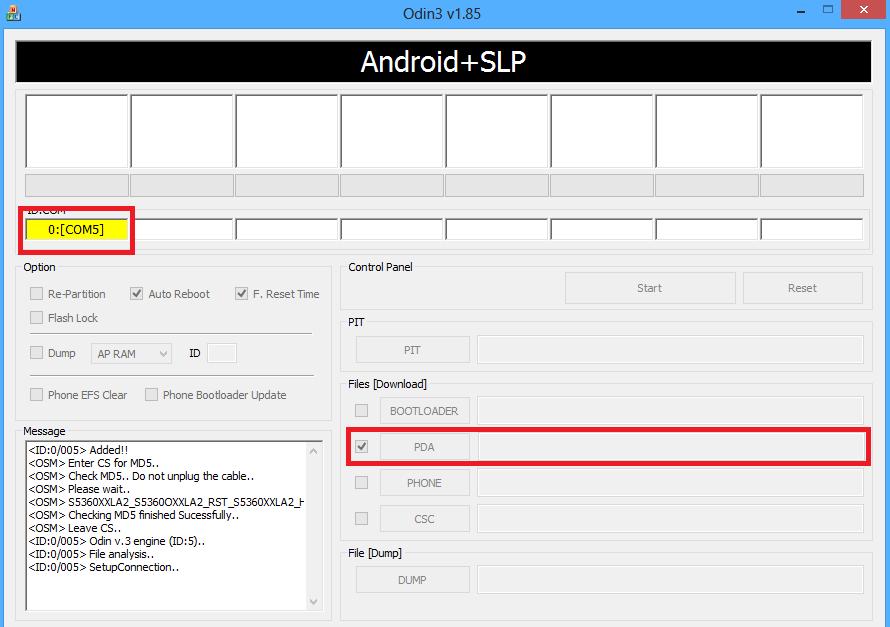Click the CSC browse button
The height and width of the screenshot is (627, 890).
[x=425, y=519]
